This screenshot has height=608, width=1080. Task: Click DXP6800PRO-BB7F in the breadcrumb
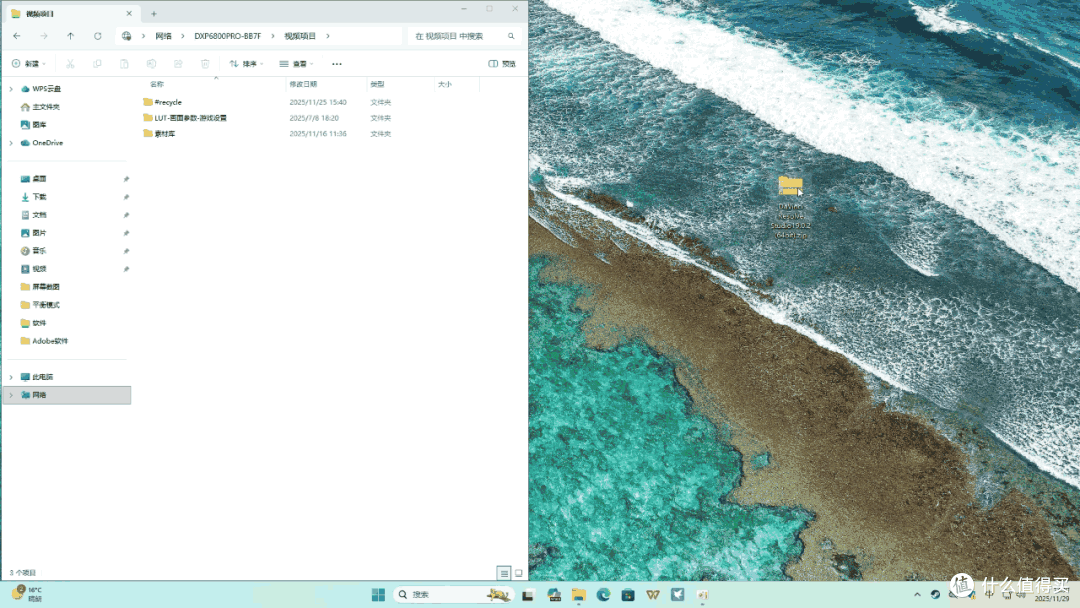227,36
